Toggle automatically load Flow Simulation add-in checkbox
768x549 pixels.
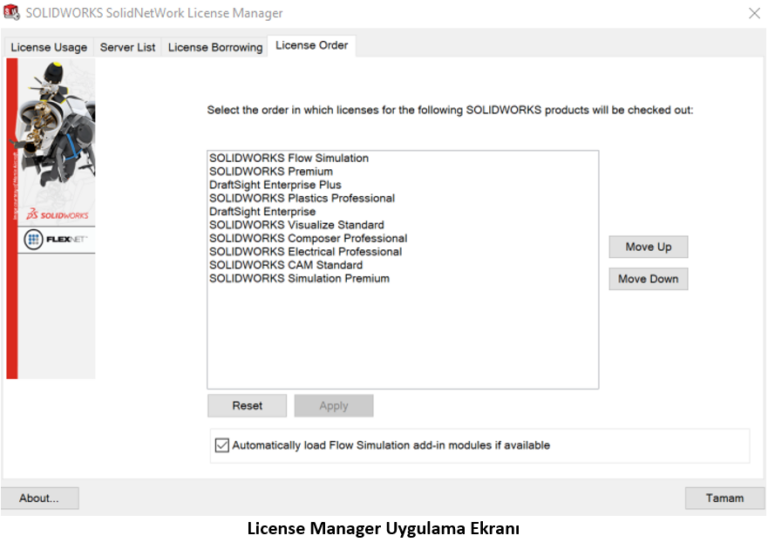point(222,446)
